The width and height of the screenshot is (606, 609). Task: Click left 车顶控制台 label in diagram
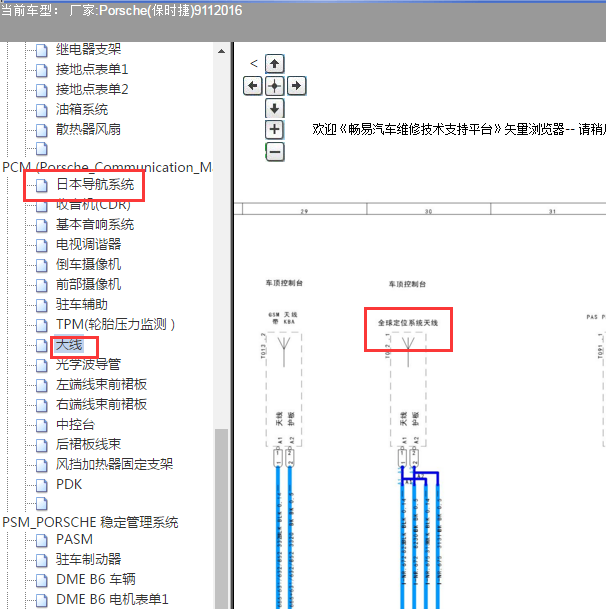(x=284, y=283)
